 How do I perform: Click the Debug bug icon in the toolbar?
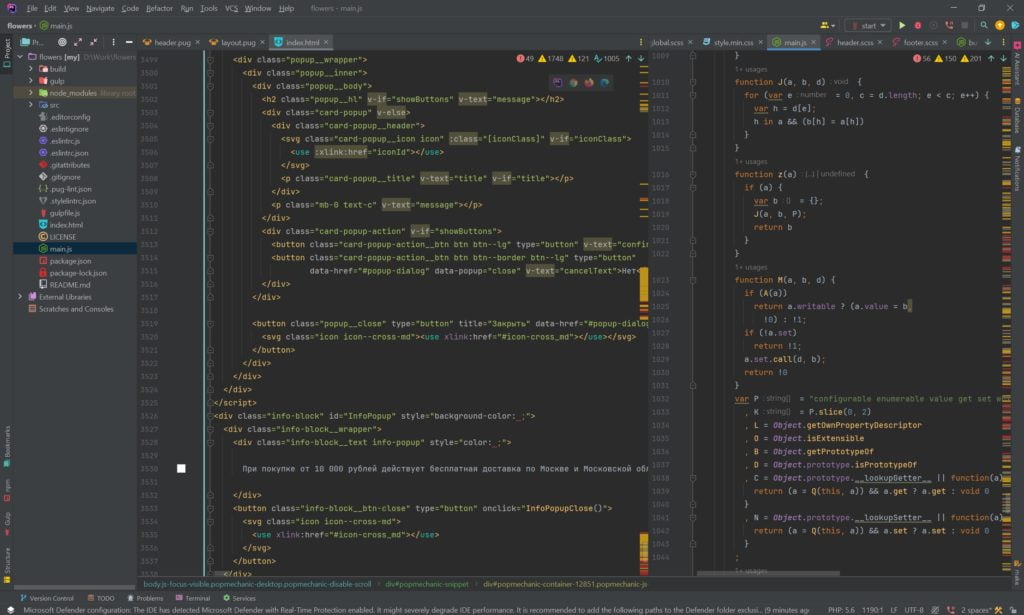(x=916, y=25)
